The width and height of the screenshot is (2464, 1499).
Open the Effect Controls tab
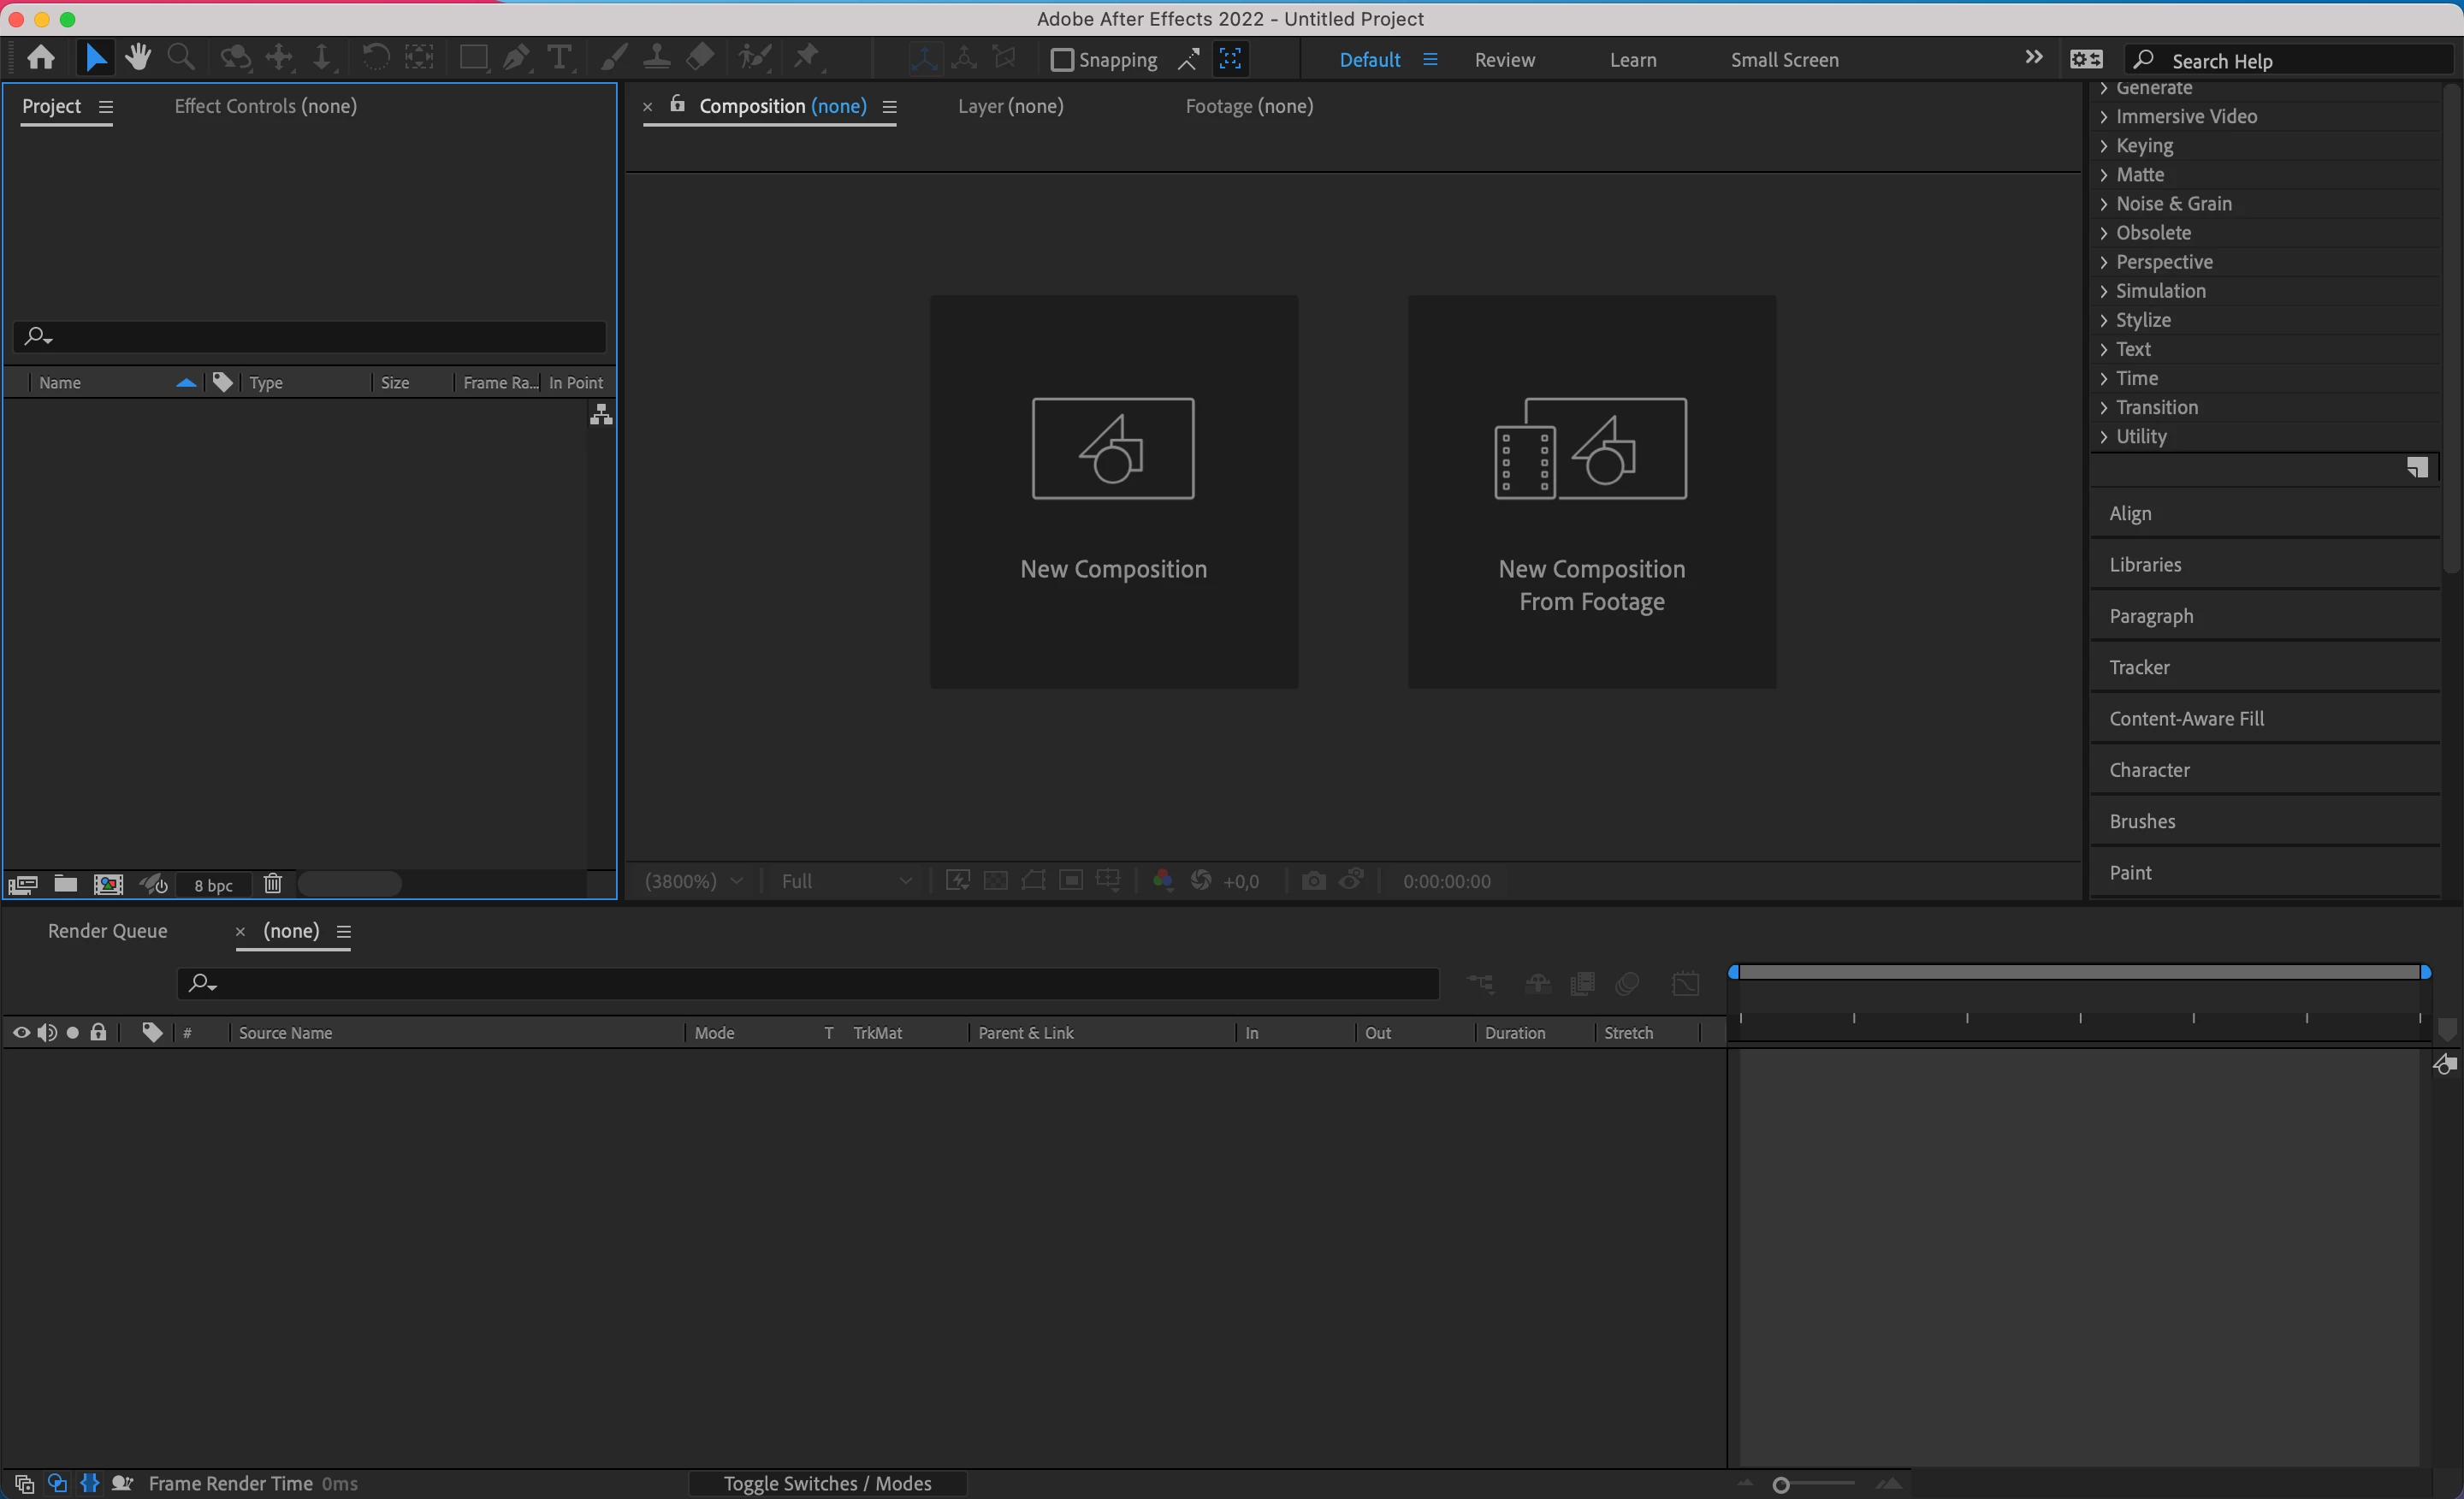[x=265, y=106]
